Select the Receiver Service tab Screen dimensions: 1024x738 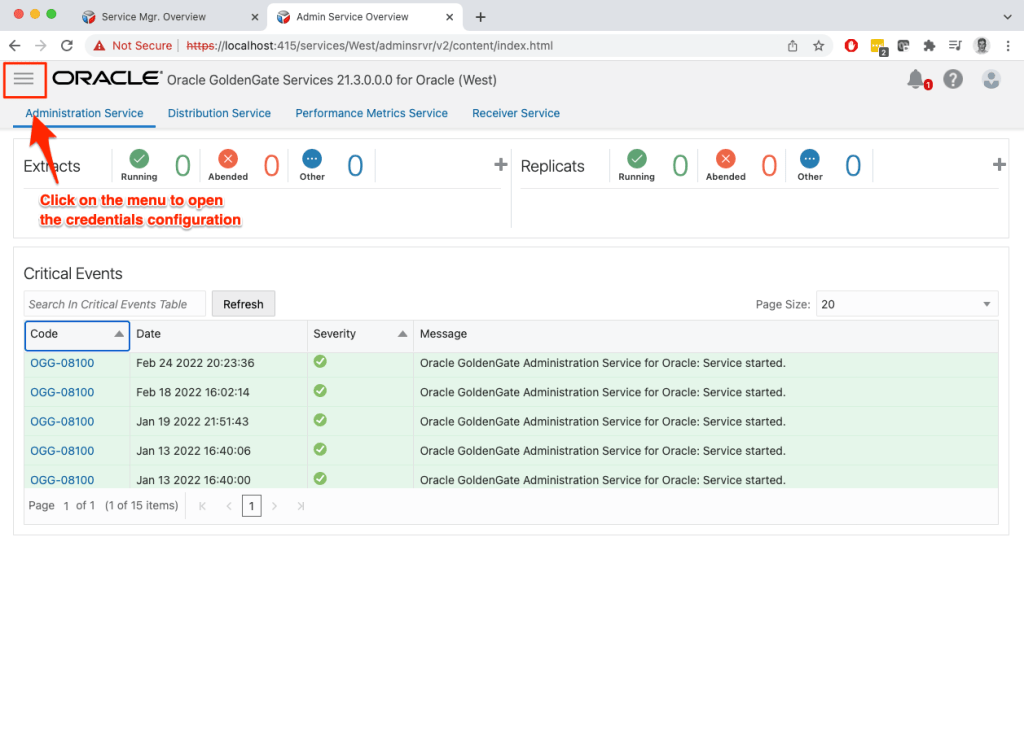coord(515,113)
